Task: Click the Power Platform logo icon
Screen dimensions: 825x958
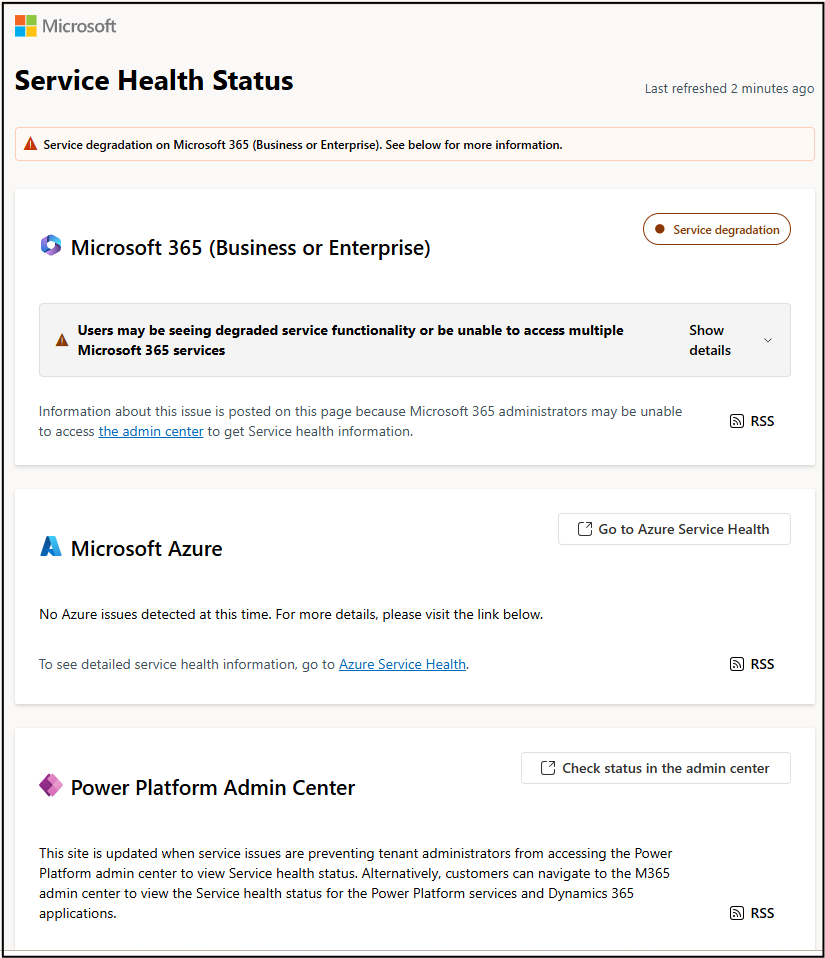Action: click(x=51, y=786)
